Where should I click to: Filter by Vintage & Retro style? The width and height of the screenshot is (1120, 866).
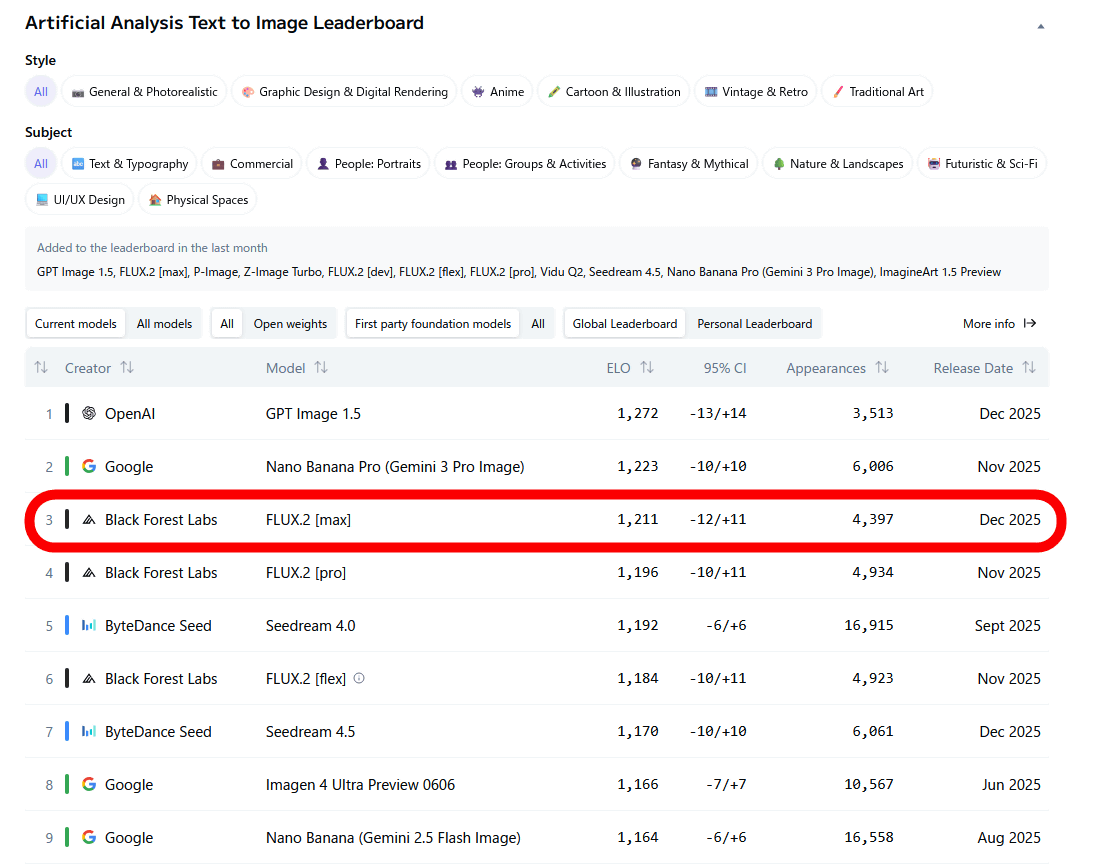click(755, 92)
